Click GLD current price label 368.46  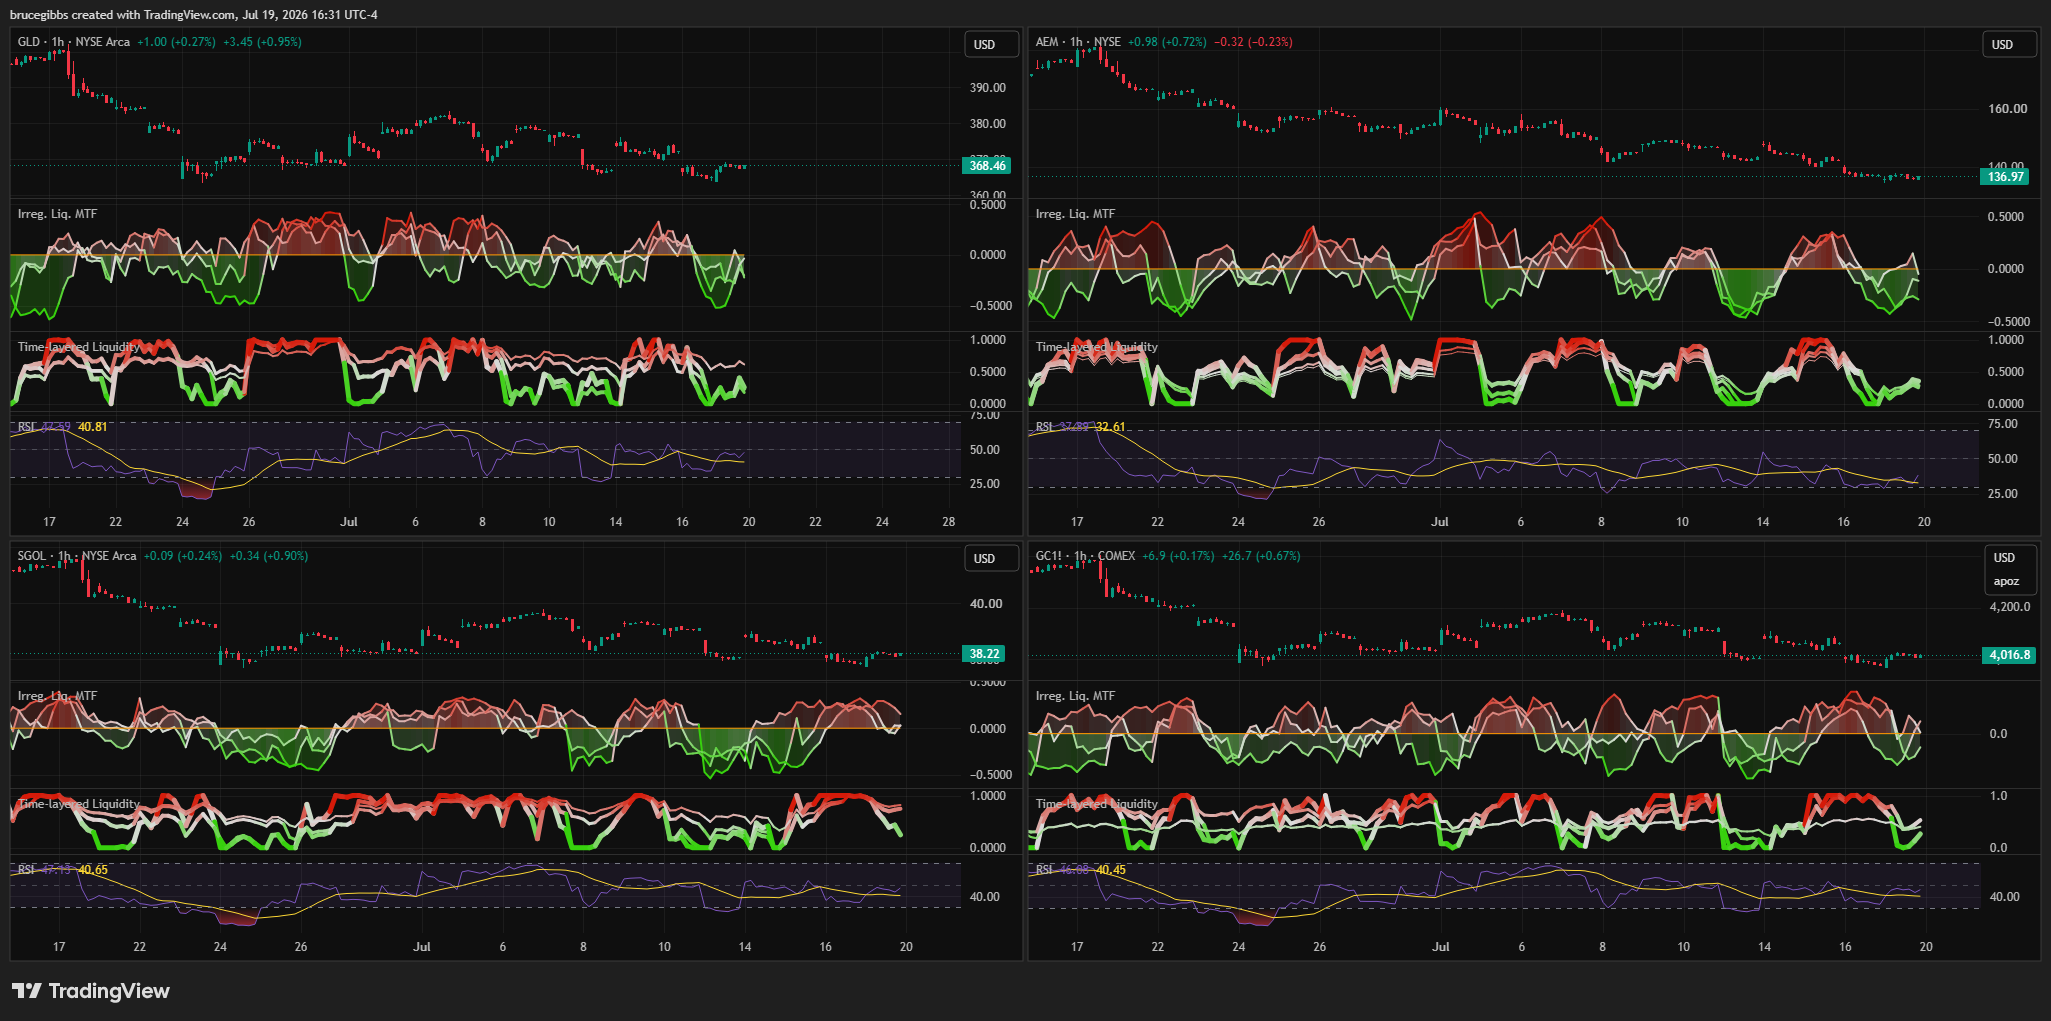(986, 166)
